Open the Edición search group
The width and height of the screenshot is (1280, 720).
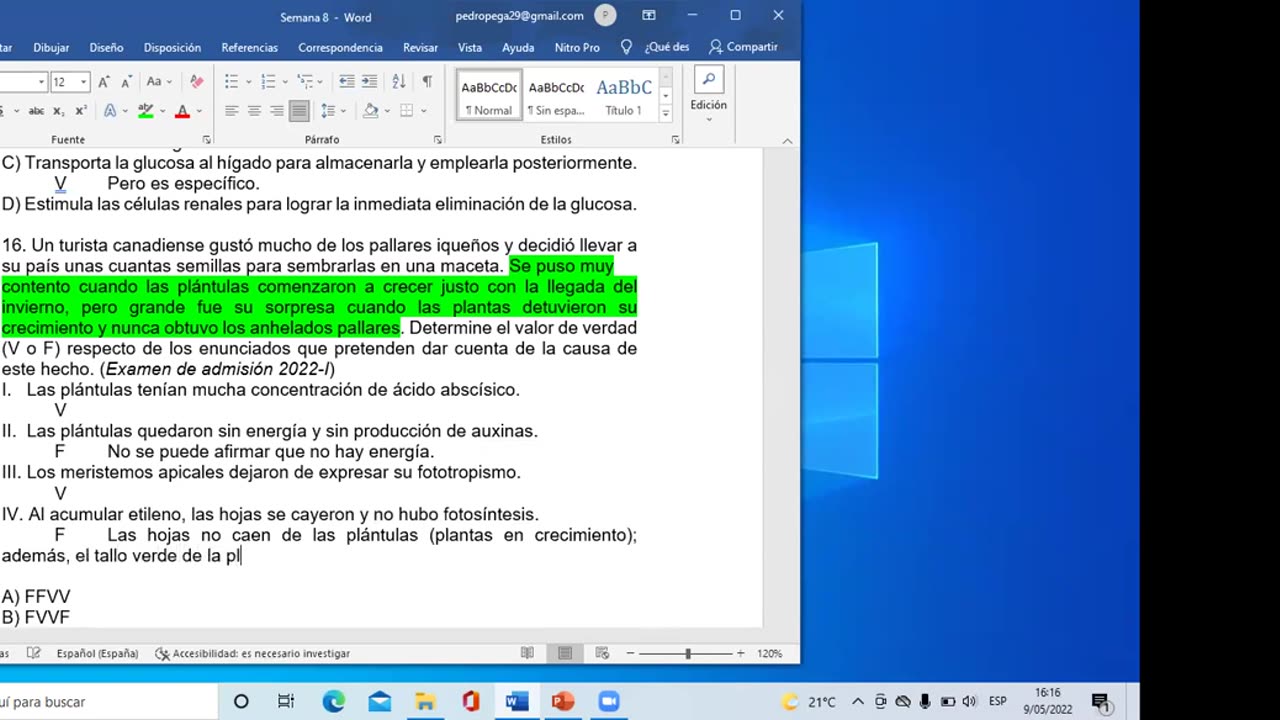[708, 95]
